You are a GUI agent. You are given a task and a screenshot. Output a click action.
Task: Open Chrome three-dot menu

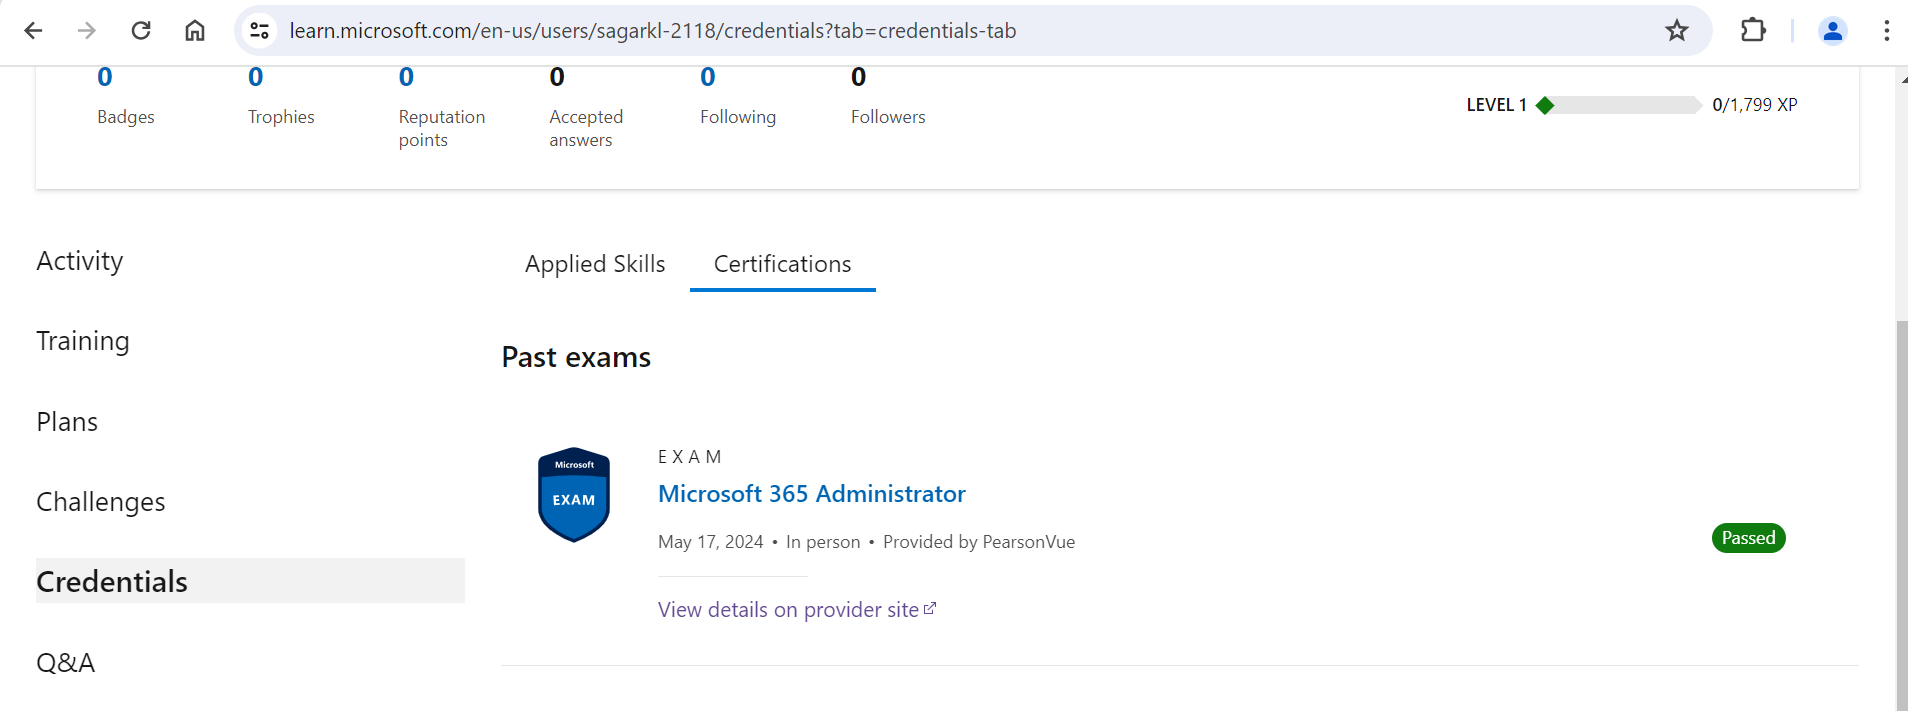click(1887, 31)
